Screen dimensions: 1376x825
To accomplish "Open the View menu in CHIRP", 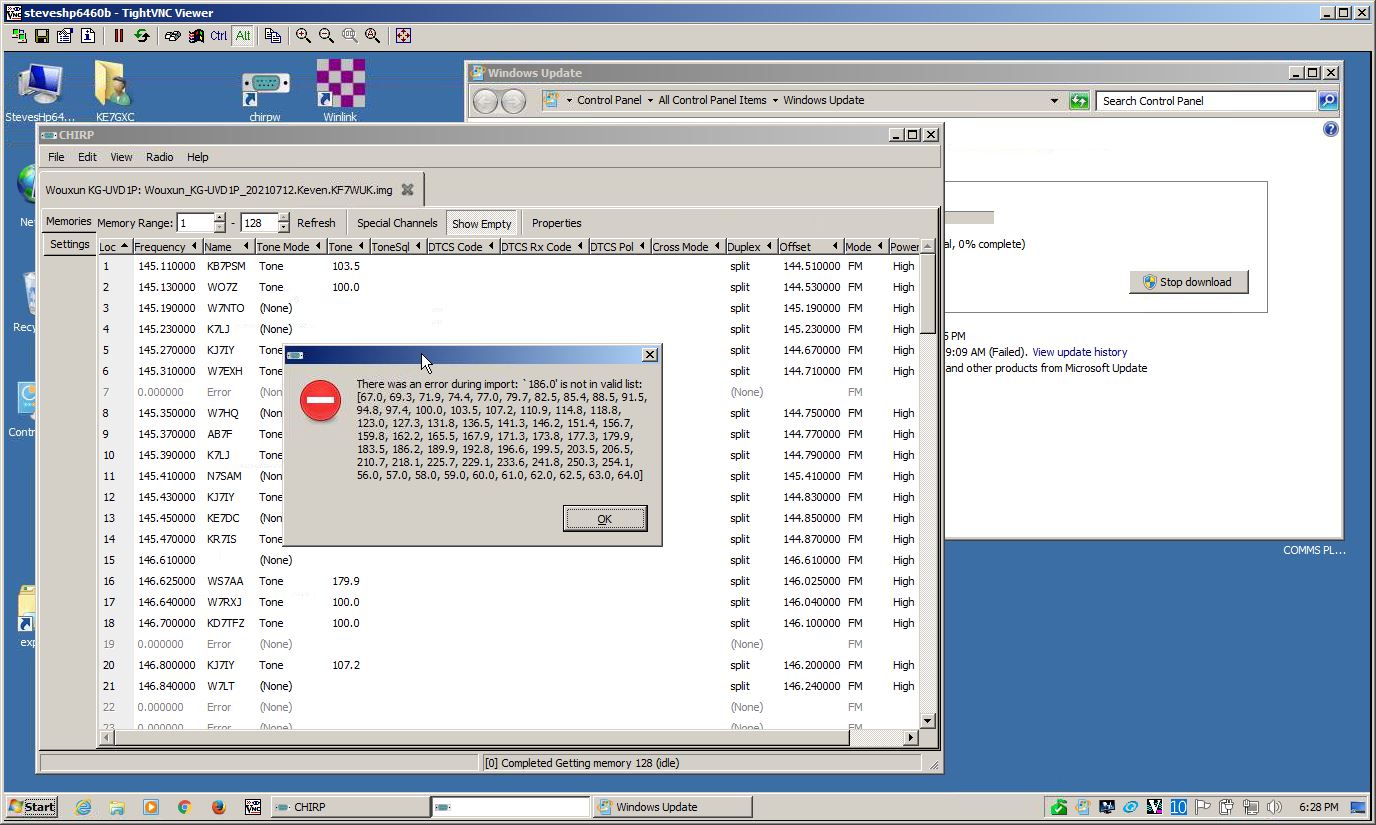I will point(121,157).
